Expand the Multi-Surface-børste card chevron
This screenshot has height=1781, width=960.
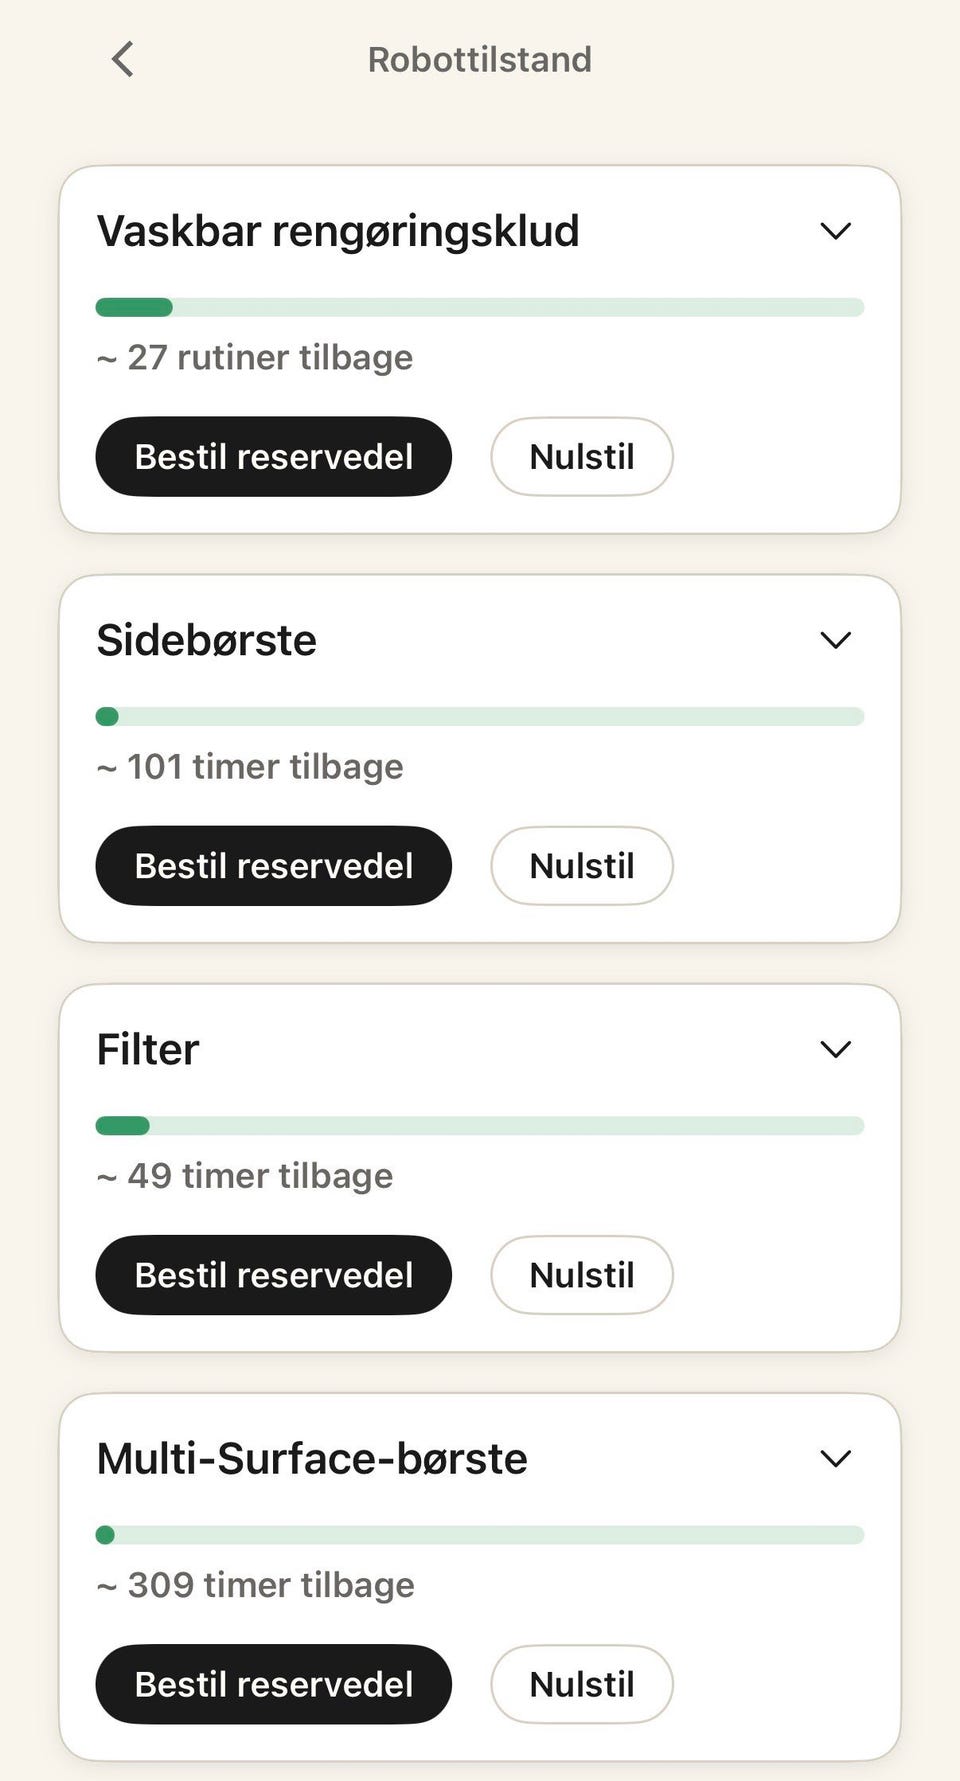(835, 1458)
